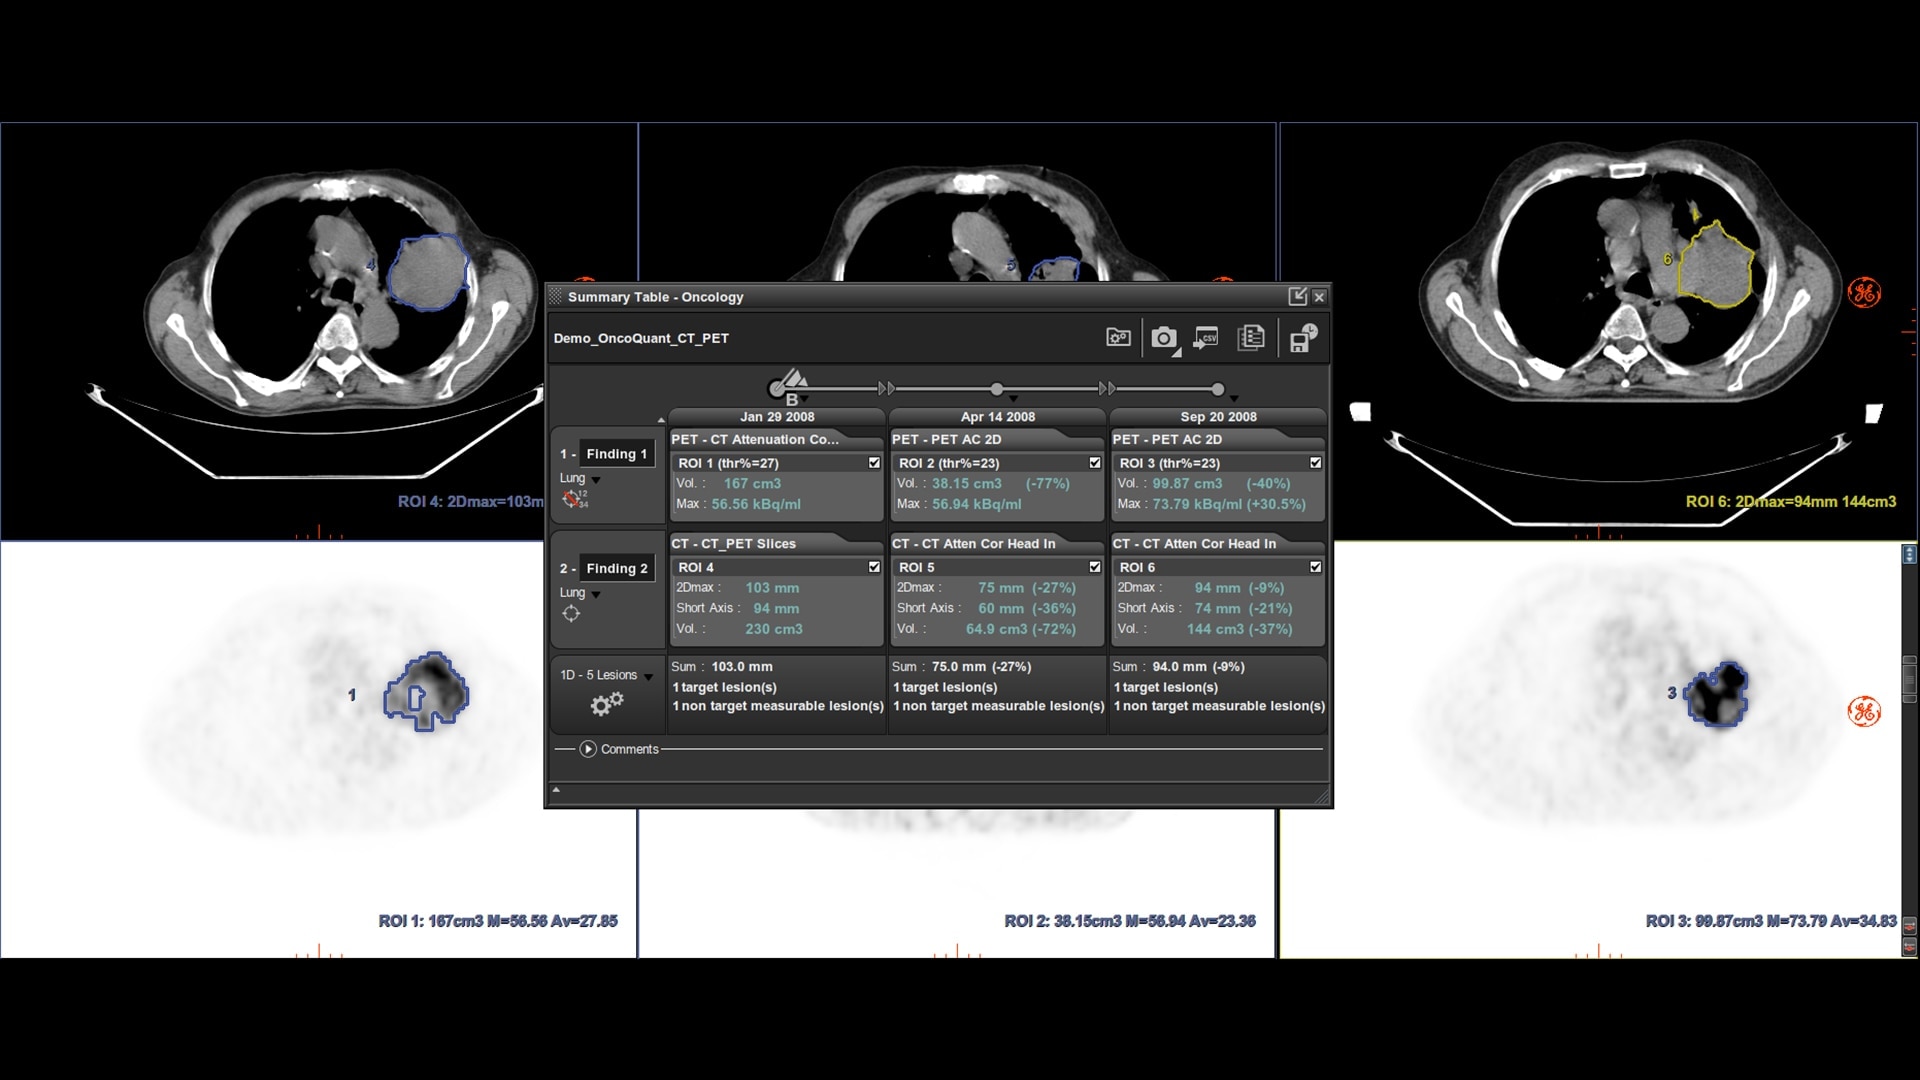Pop out the Summary Table window
1920x1080 pixels.
[x=1297, y=296]
